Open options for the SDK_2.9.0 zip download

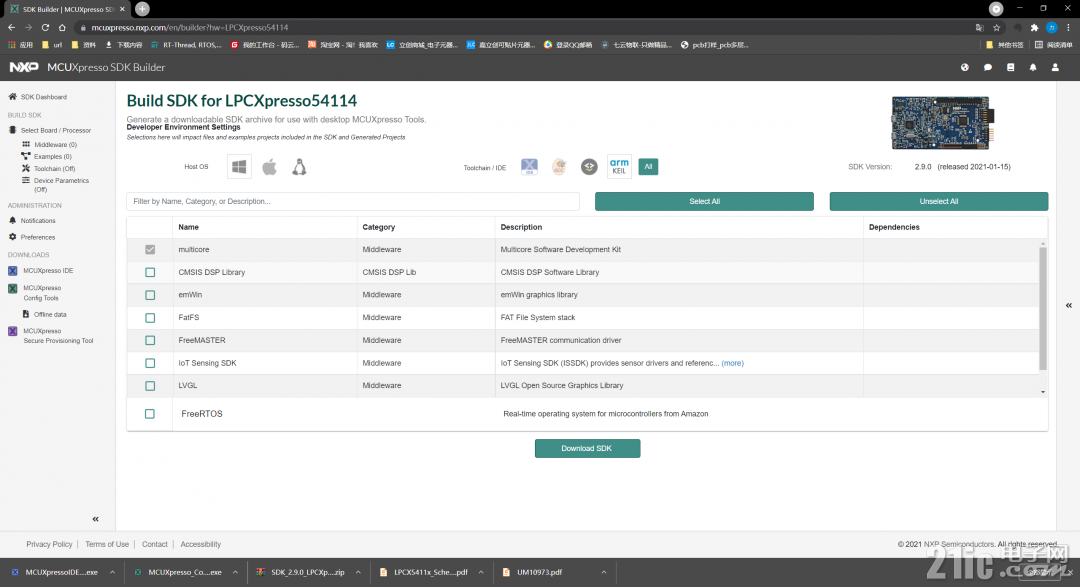pos(358,573)
